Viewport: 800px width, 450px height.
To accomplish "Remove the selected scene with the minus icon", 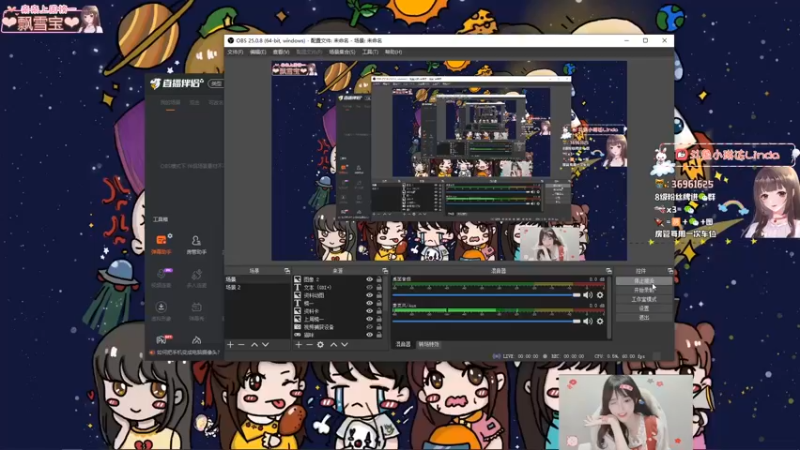I will (241, 345).
